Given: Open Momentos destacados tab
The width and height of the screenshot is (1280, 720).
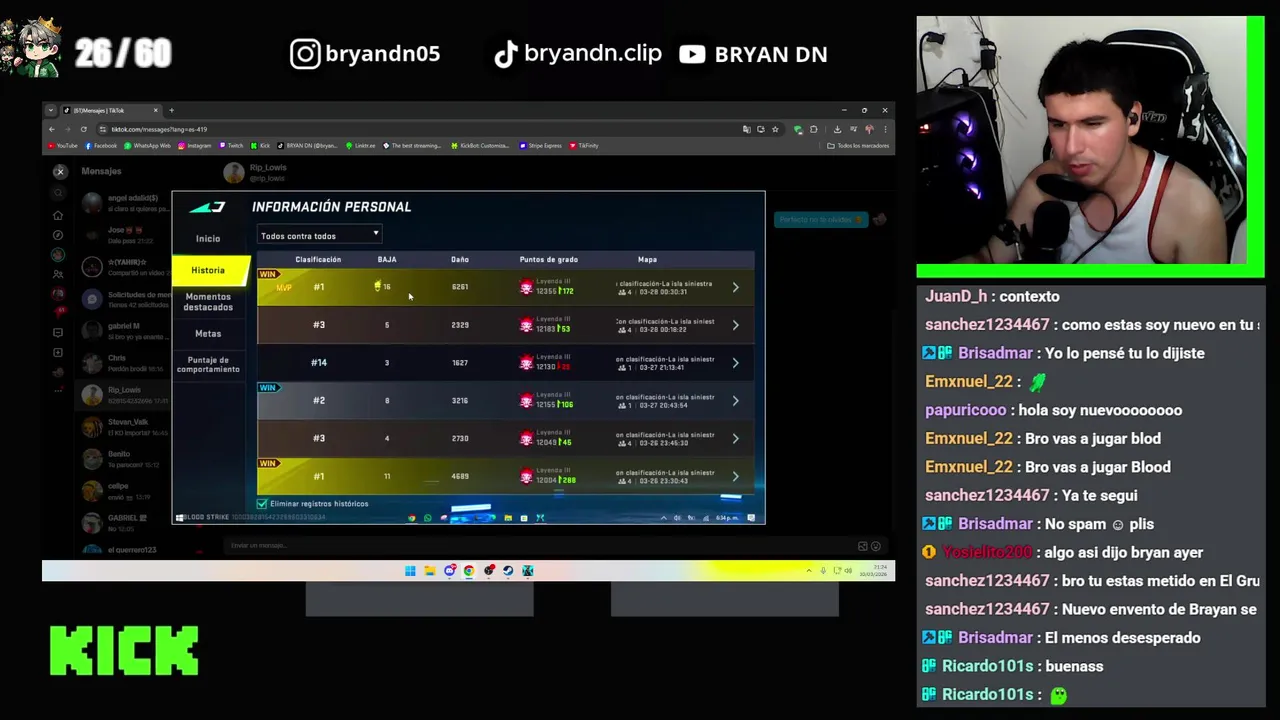Looking at the screenshot, I should (x=208, y=301).
